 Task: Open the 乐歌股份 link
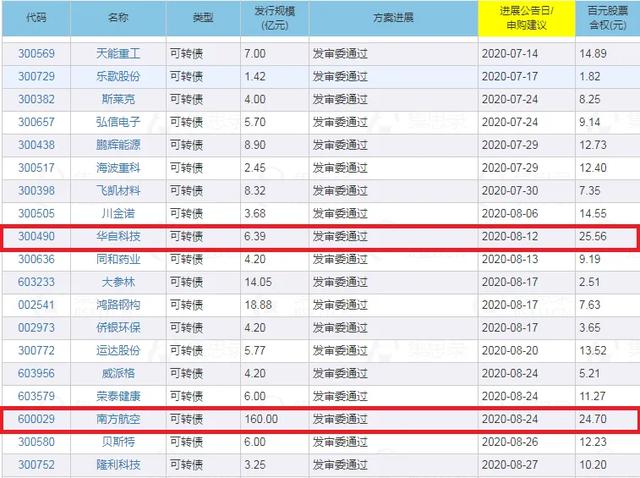point(118,76)
